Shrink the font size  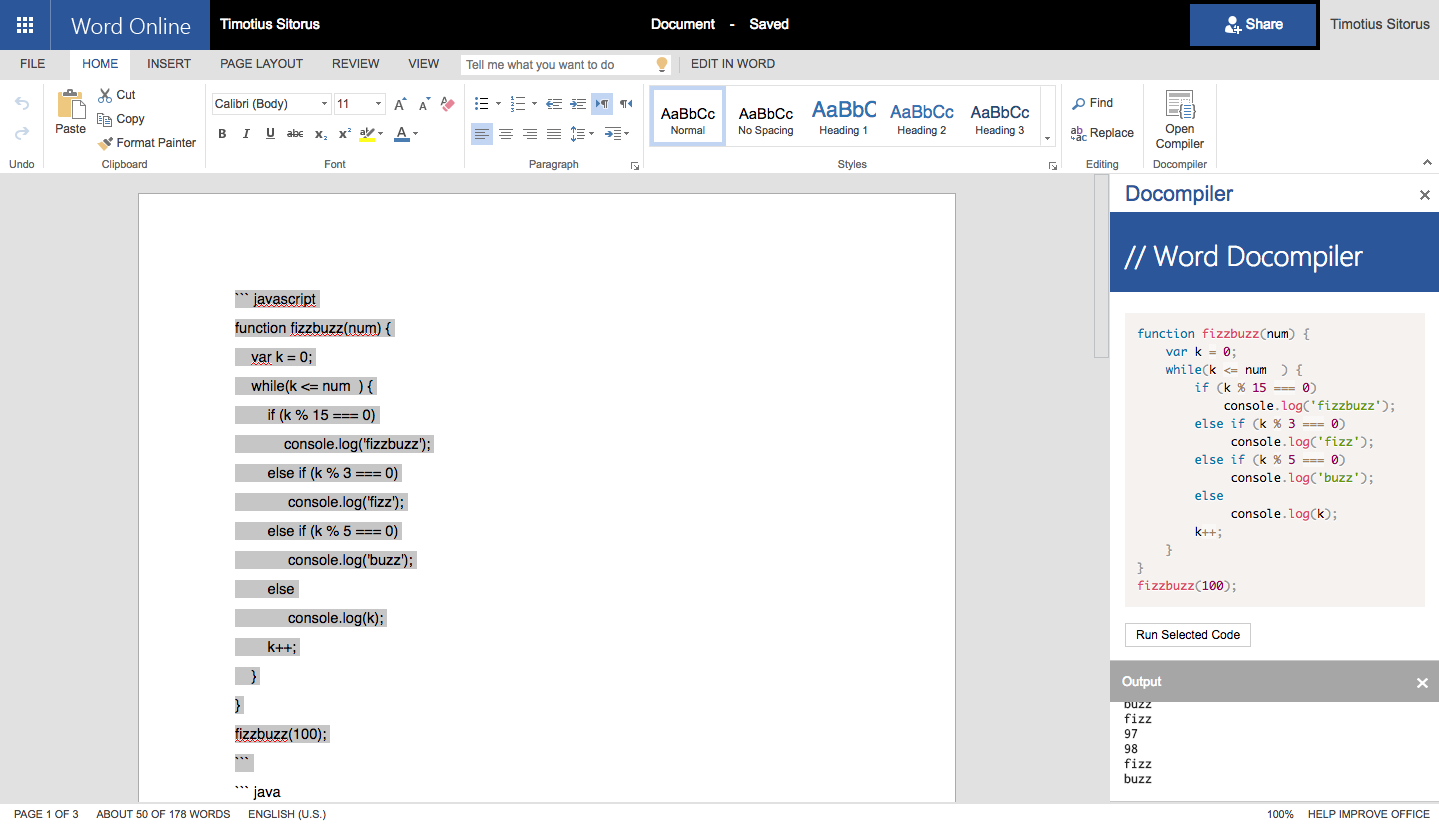(x=424, y=104)
